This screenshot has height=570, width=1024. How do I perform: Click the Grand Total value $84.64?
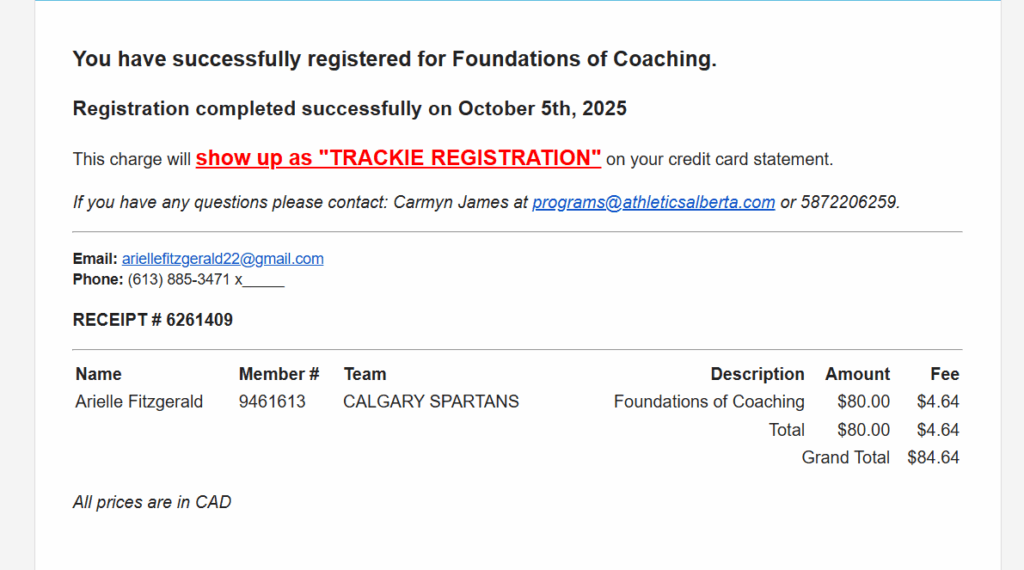tap(933, 458)
